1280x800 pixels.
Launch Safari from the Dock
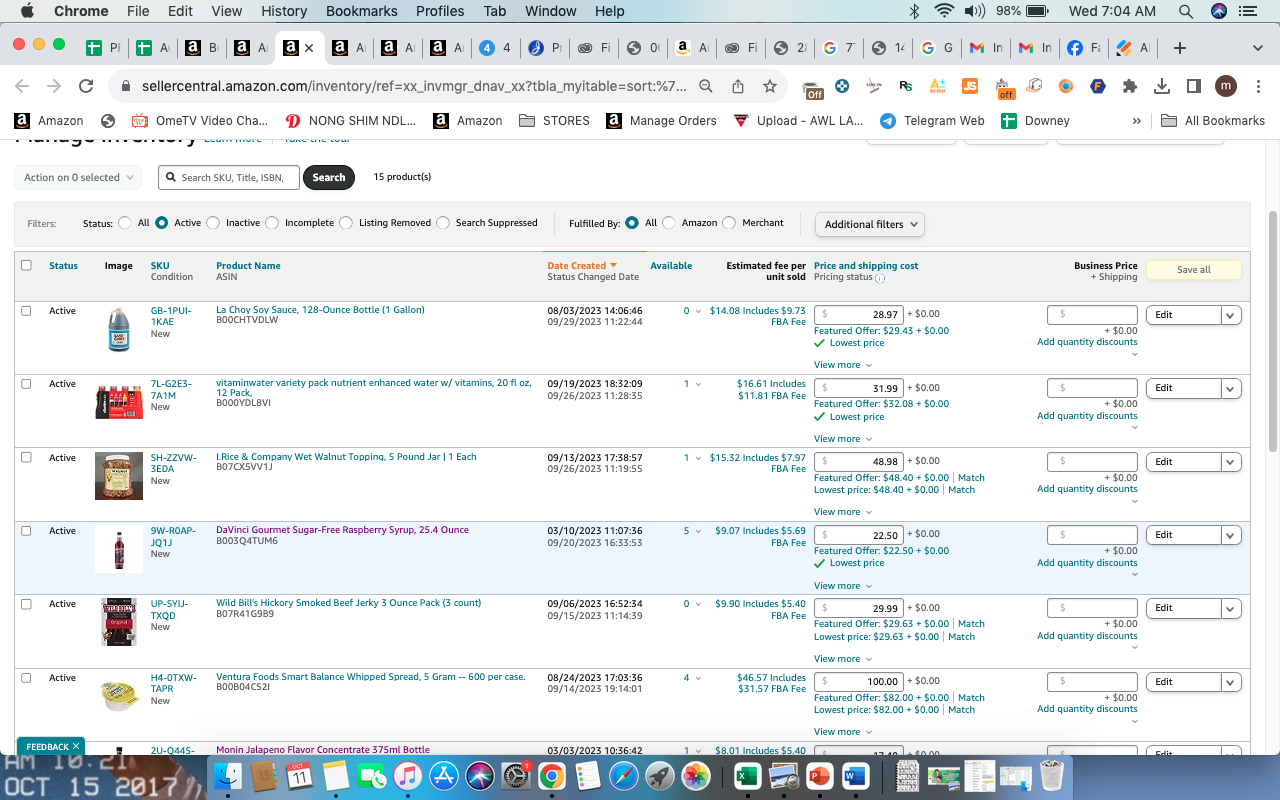click(623, 776)
